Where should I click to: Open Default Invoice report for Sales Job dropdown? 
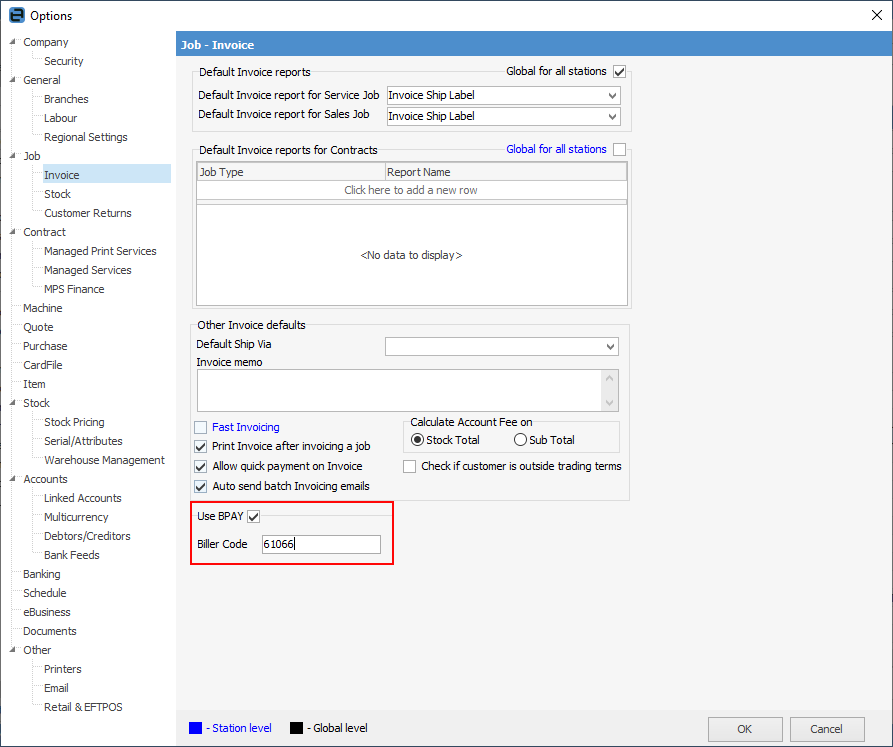(x=612, y=116)
